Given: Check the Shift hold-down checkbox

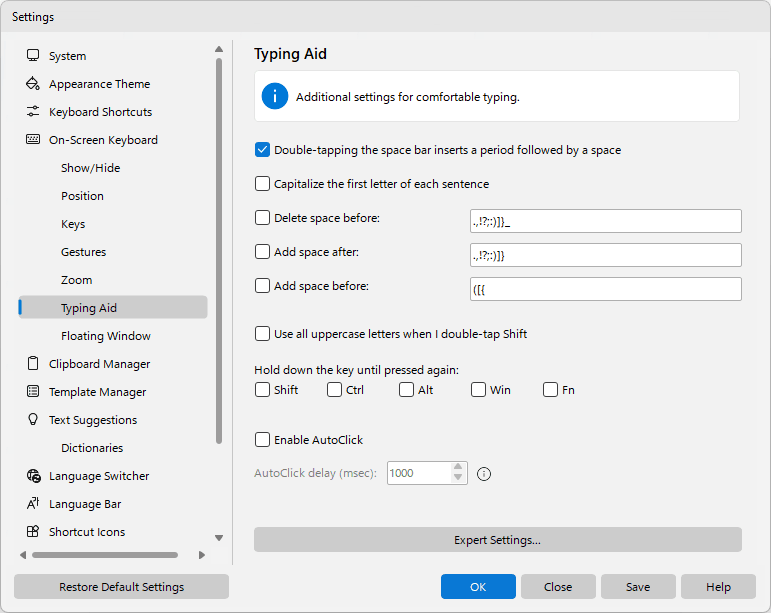Looking at the screenshot, I should [x=263, y=390].
